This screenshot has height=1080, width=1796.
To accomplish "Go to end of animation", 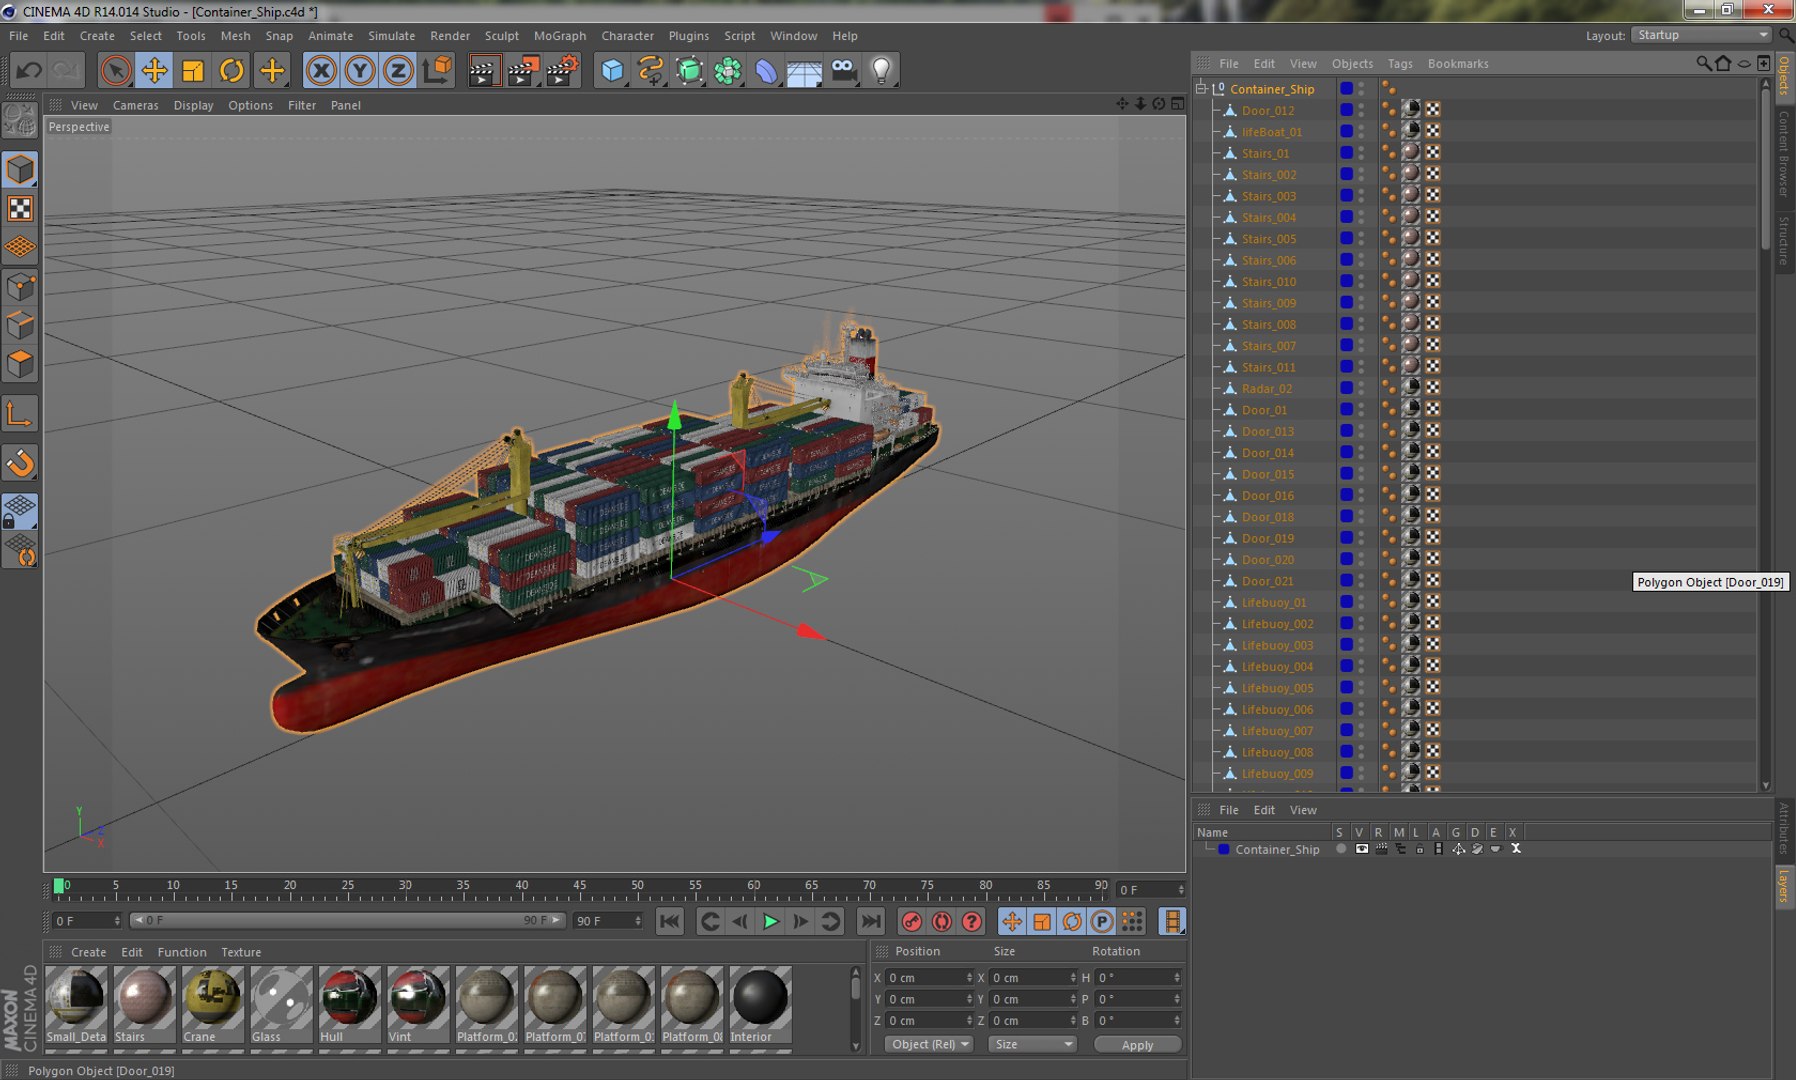I will 871,921.
